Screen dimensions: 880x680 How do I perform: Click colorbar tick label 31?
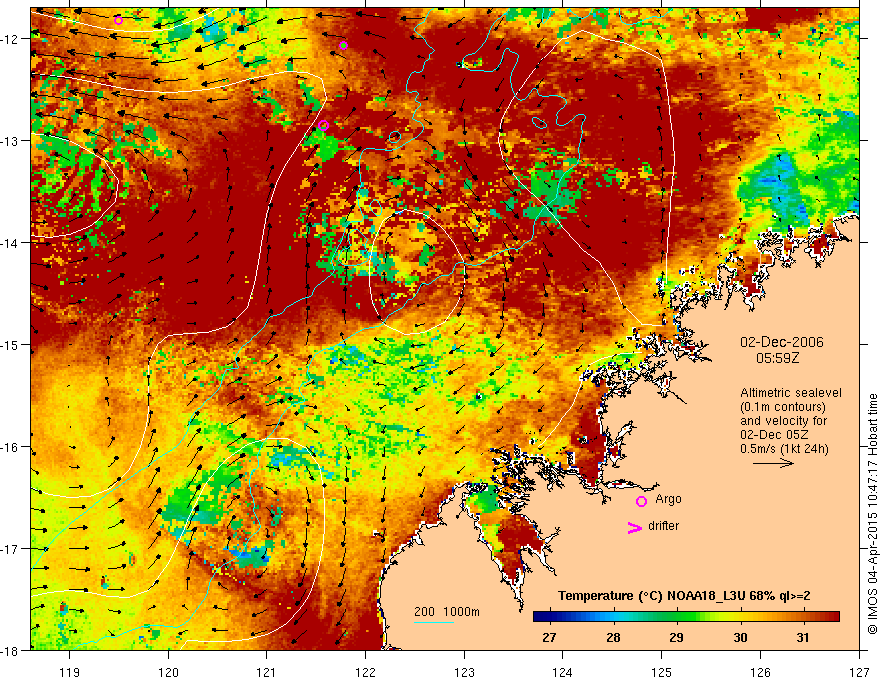[x=803, y=637]
